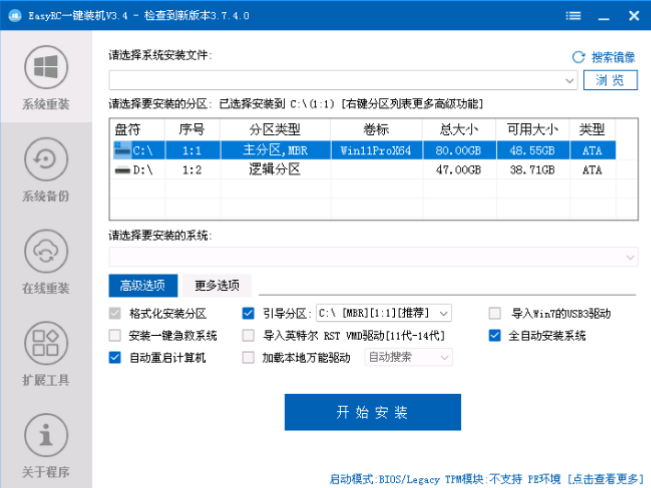This screenshot has width=651, height=488.
Task: Sort by the 分区类型 column header
Action: pos(275,130)
